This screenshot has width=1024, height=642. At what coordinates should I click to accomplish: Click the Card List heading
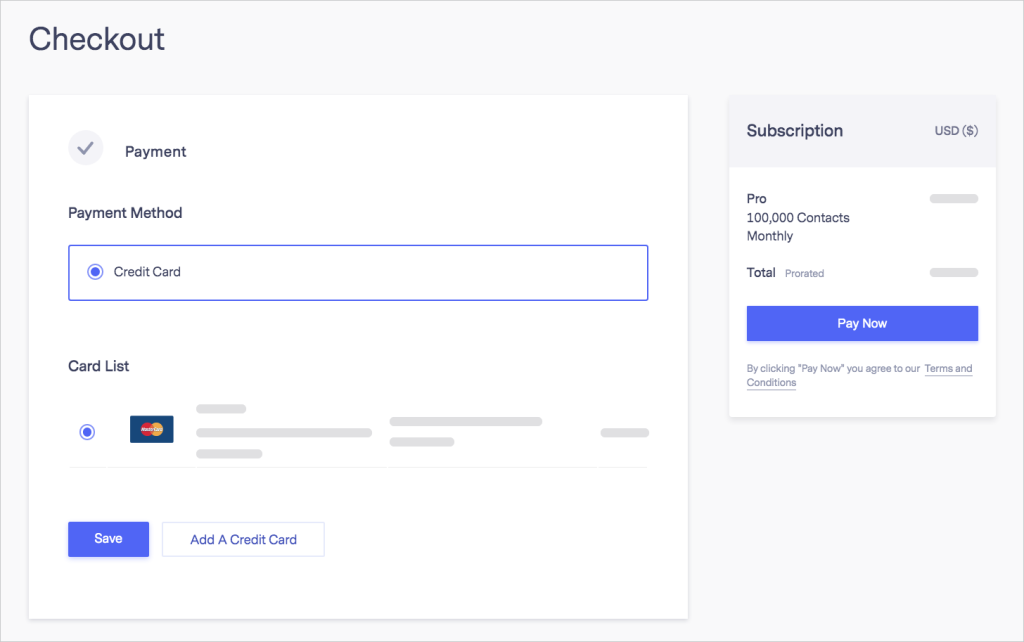(x=99, y=366)
